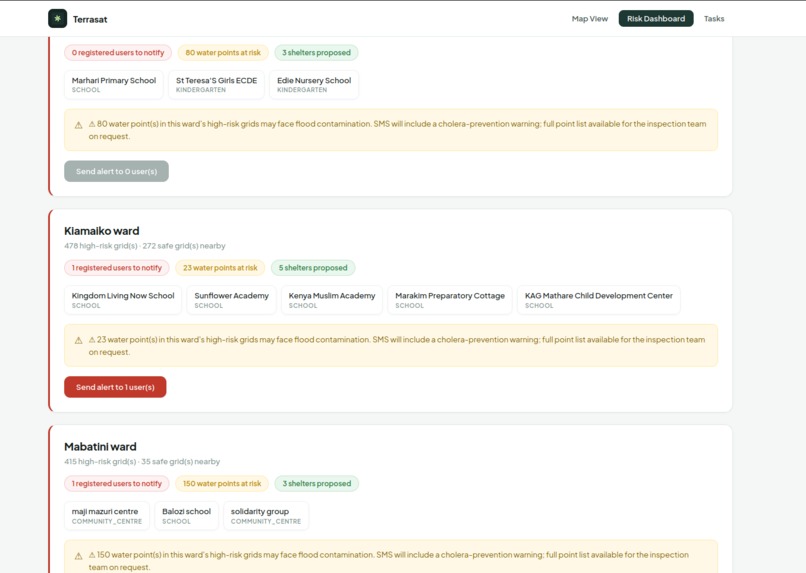Open solidarity group community centre card
The height and width of the screenshot is (573, 806).
[266, 515]
